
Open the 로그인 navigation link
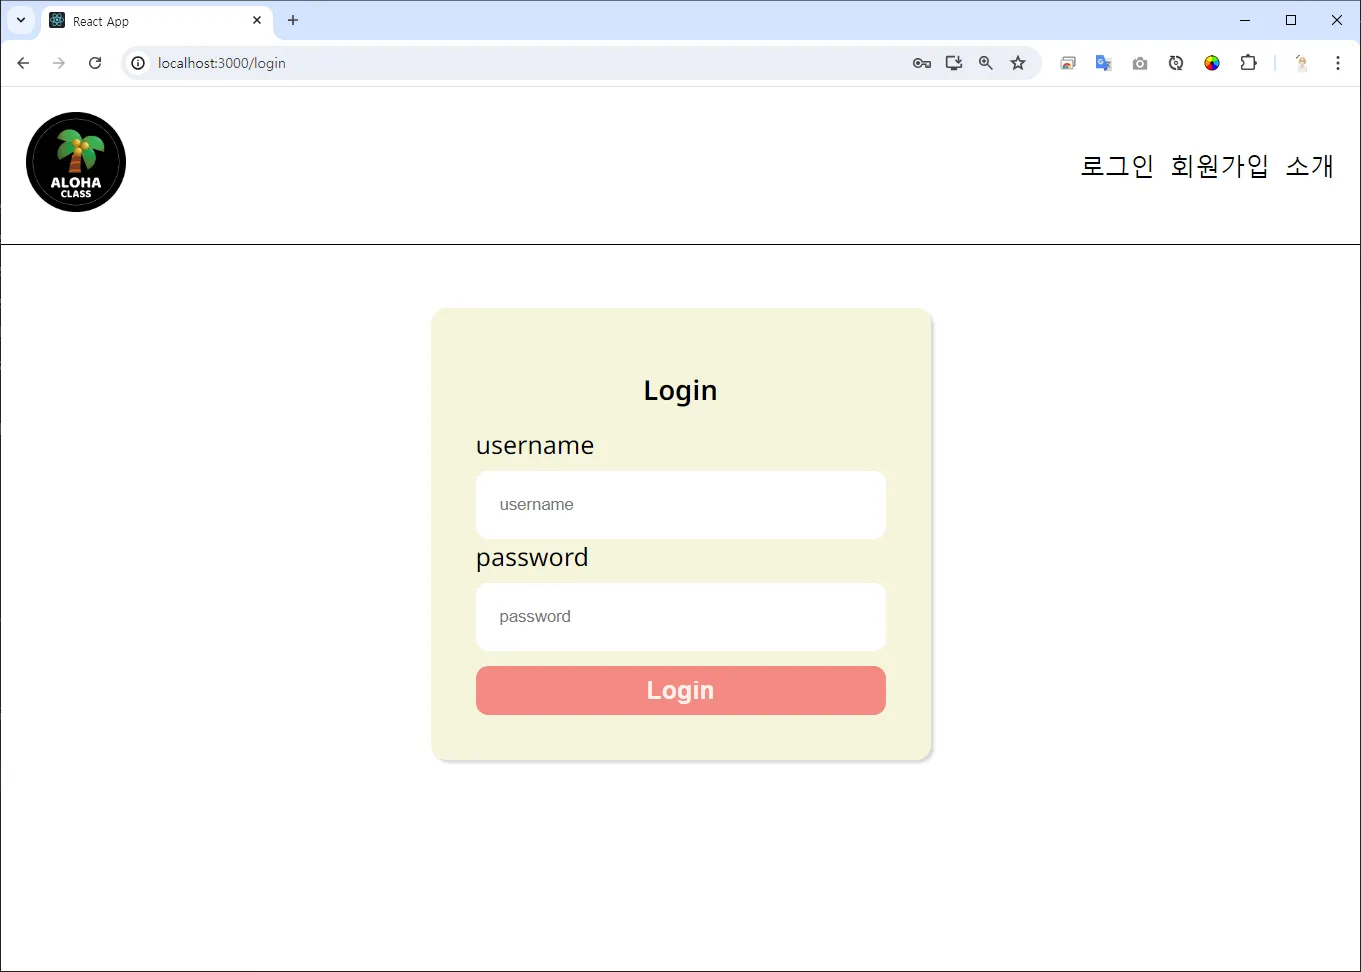(x=1117, y=166)
